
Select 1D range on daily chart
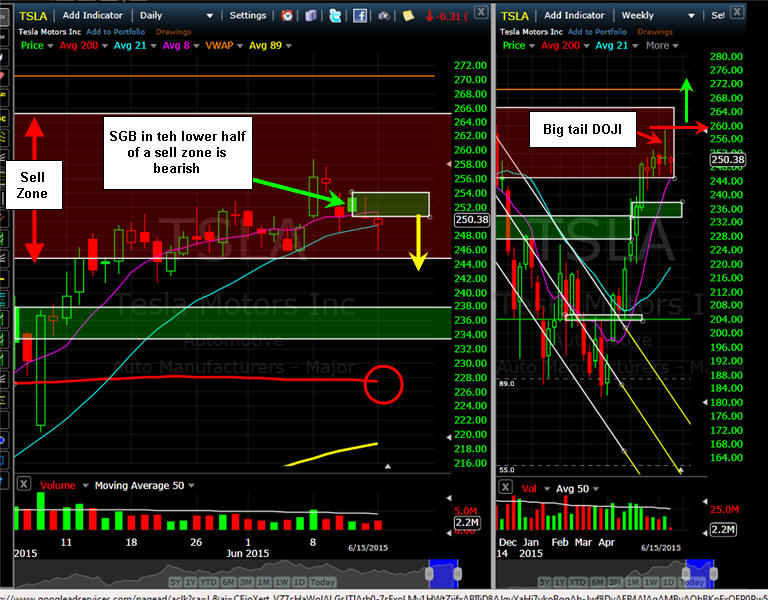coord(299,582)
